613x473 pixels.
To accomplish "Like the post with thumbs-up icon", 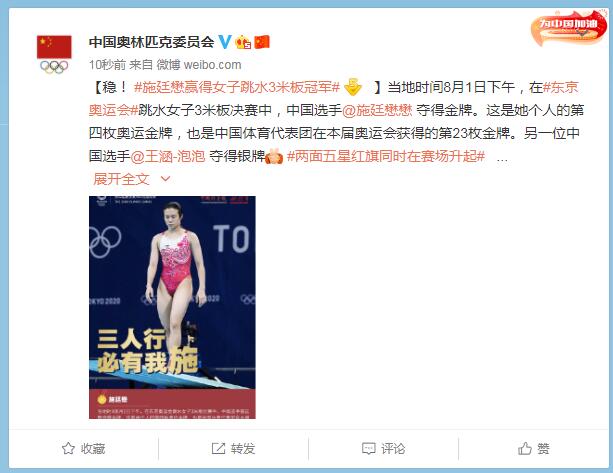I will [x=525, y=448].
